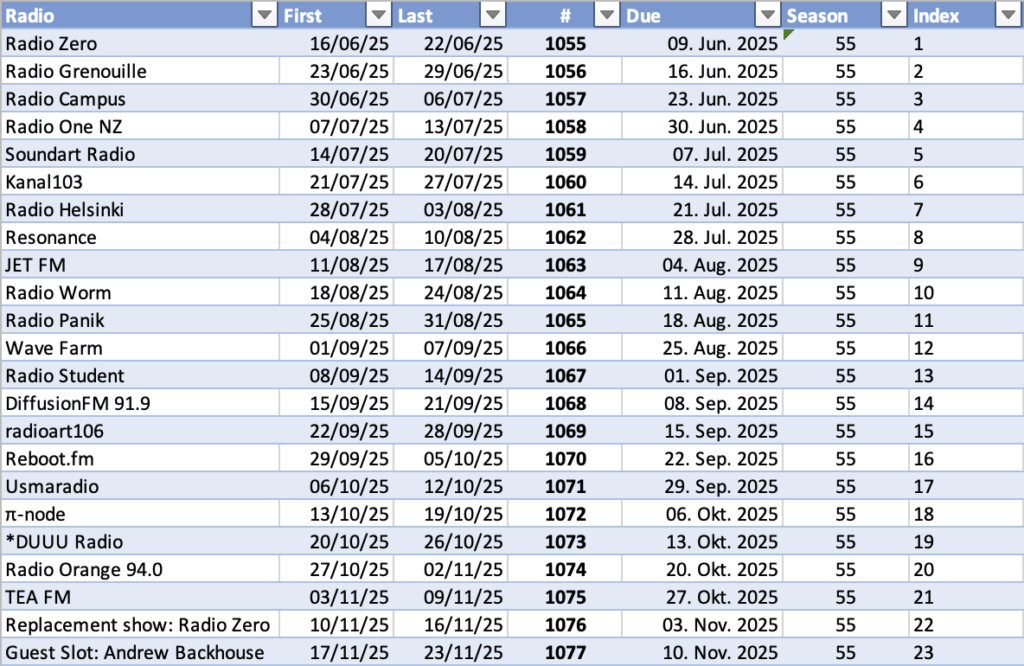Open the Due column filter dropdown
Screen dimensions: 1024x666
(x=768, y=16)
